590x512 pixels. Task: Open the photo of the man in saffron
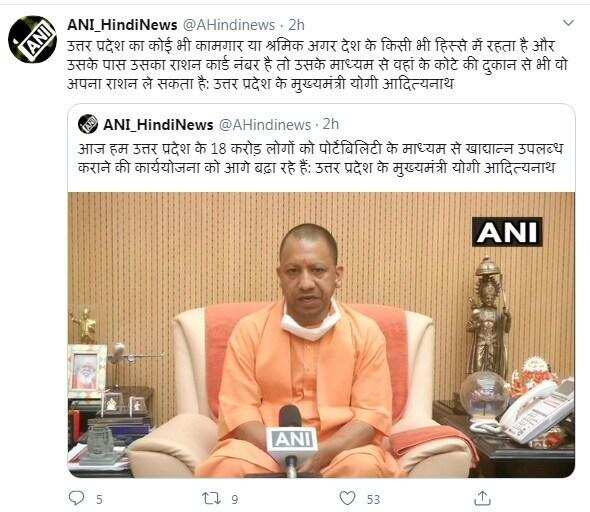pyautogui.click(x=321, y=335)
